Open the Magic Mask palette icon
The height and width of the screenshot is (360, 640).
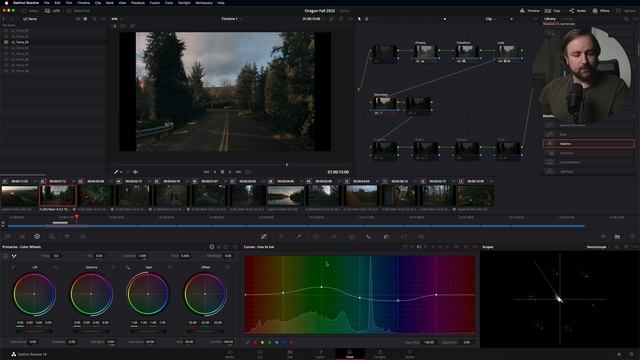351,236
